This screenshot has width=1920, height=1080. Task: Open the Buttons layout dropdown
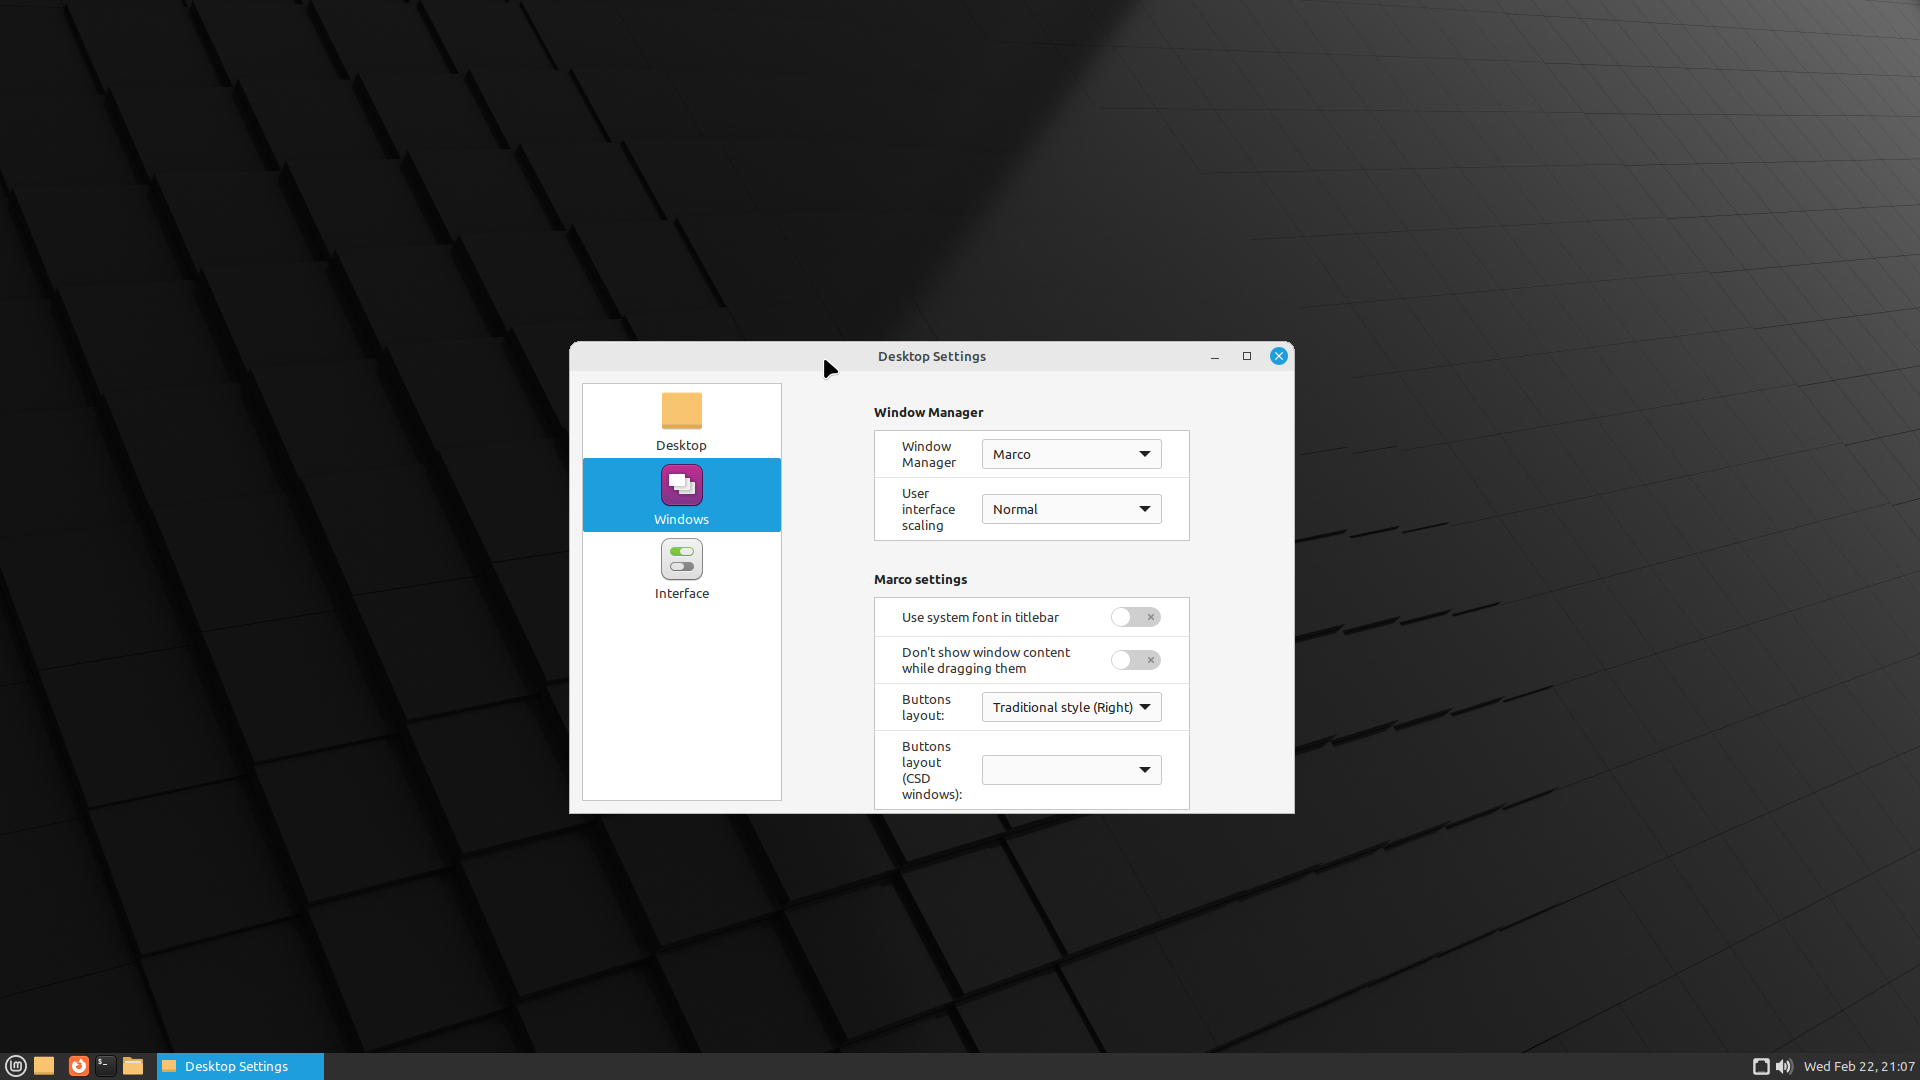point(1071,707)
